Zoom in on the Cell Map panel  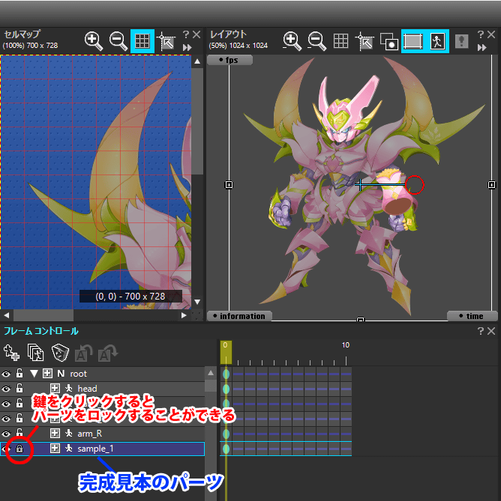point(93,41)
